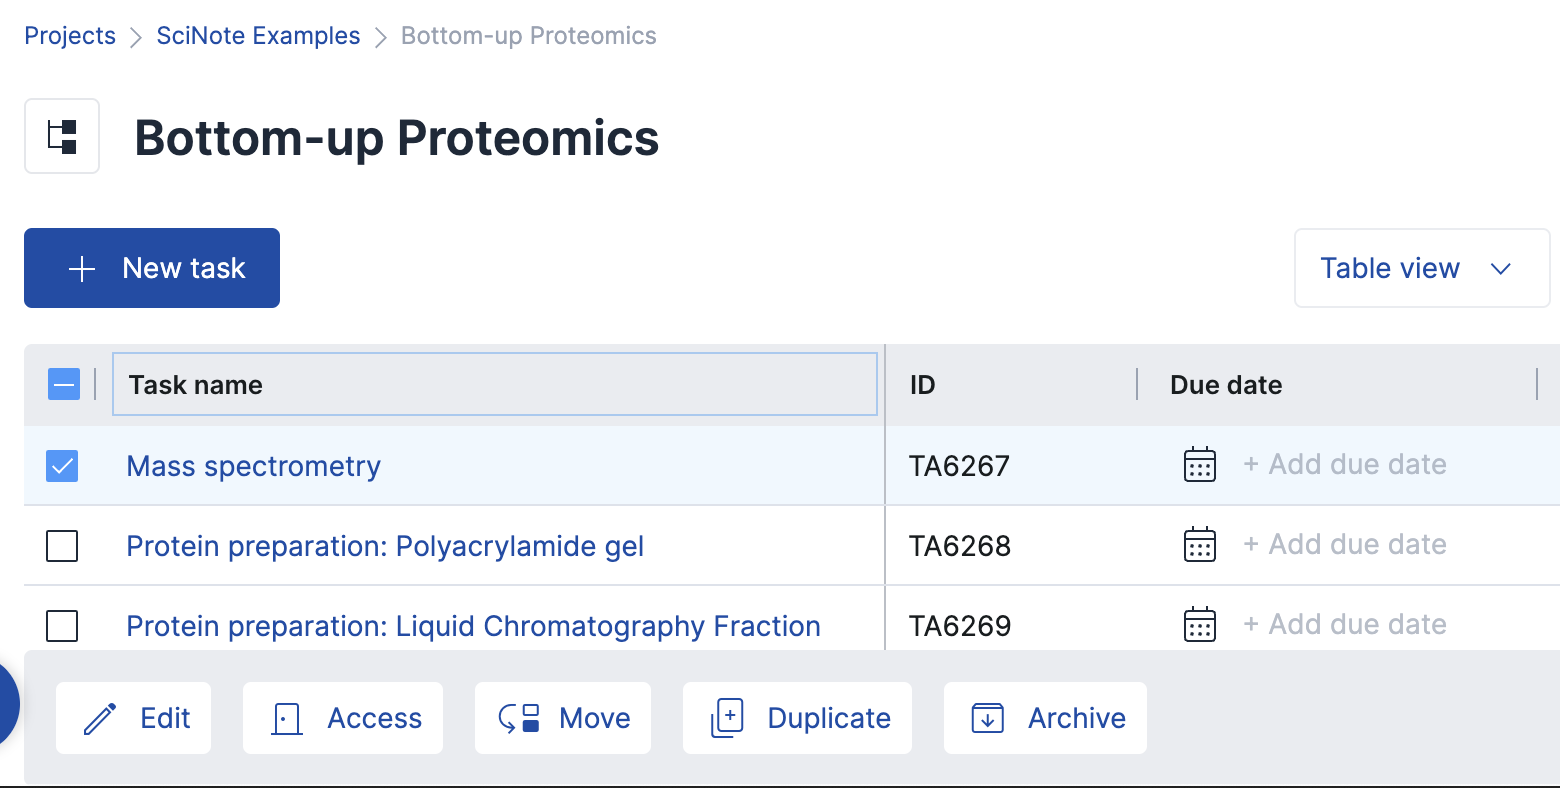Go to Projects in the breadcrumb
1560x788 pixels.
[x=70, y=36]
